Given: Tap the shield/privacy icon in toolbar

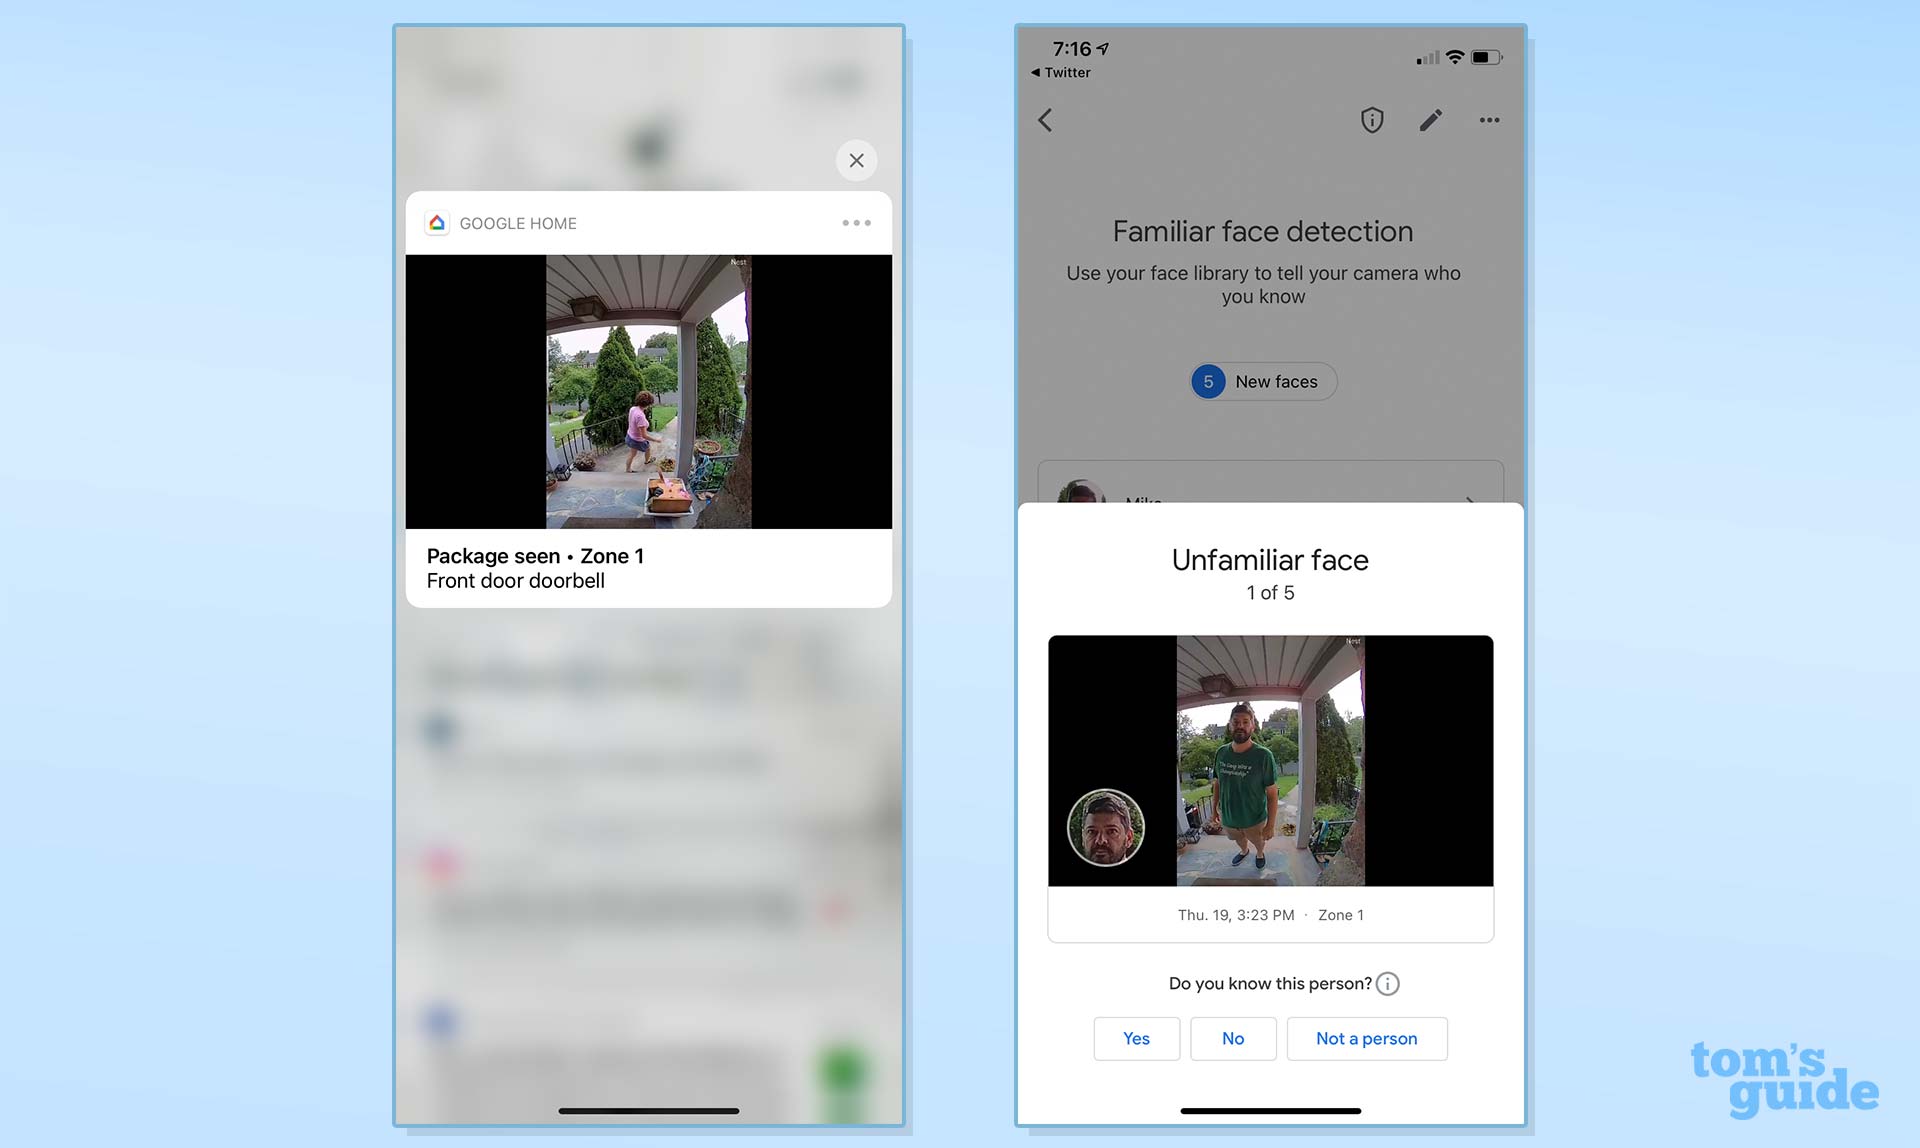Looking at the screenshot, I should (x=1372, y=120).
